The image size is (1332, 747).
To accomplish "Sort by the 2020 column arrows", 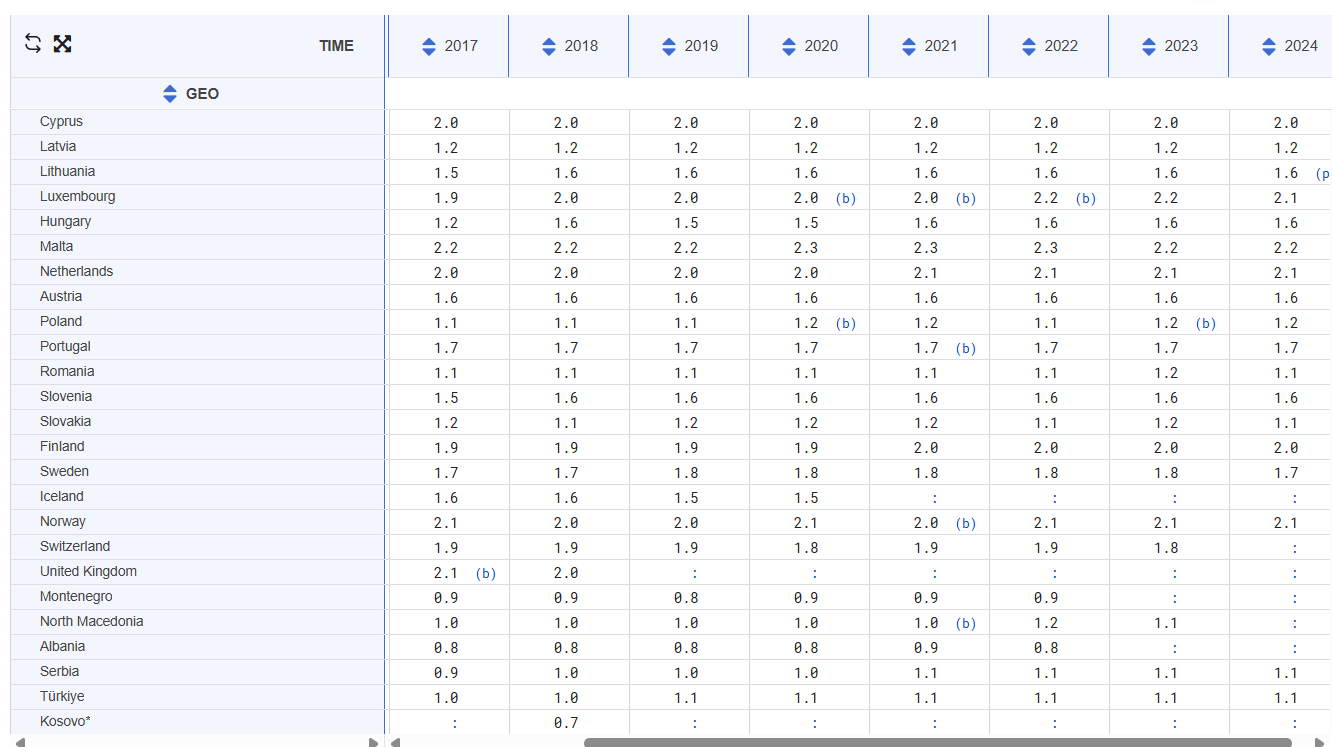I will click(x=789, y=46).
